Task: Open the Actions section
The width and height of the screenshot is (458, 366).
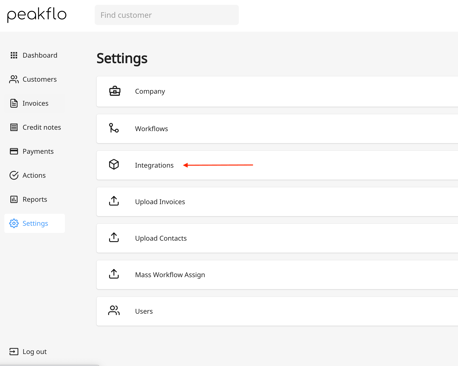Action: [x=34, y=175]
